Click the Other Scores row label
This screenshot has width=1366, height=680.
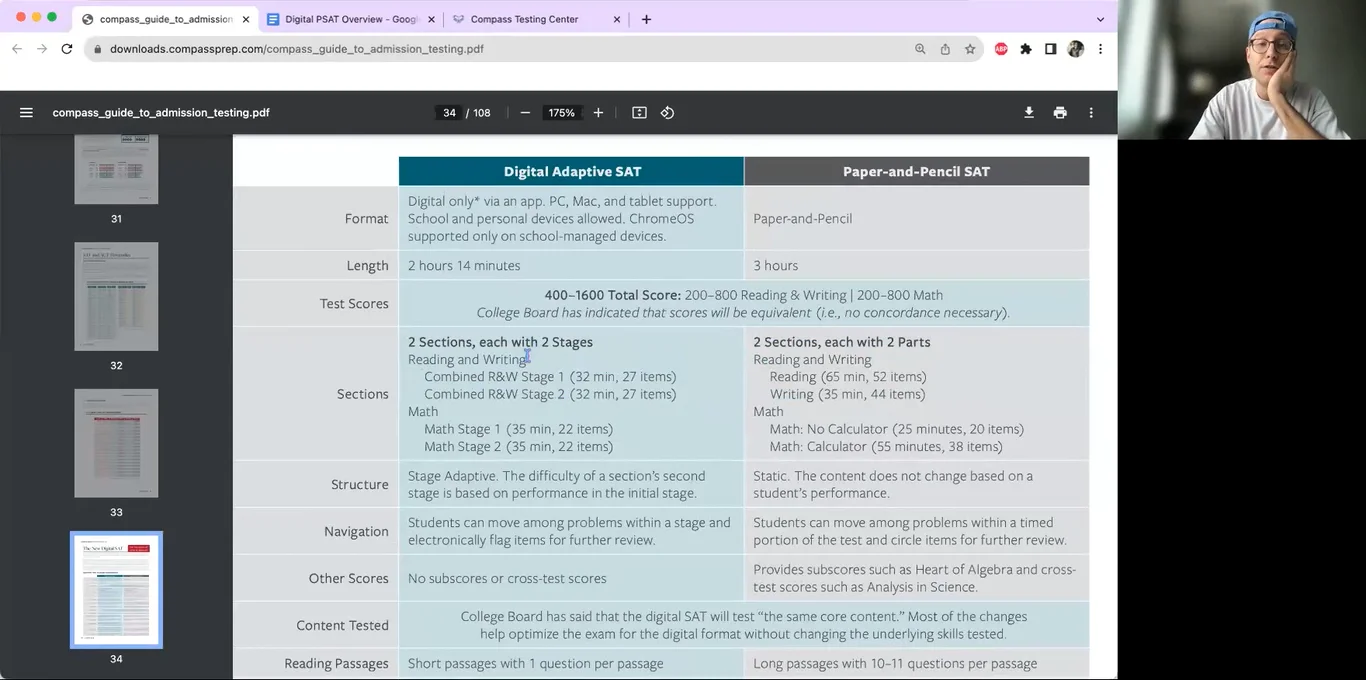tap(348, 578)
